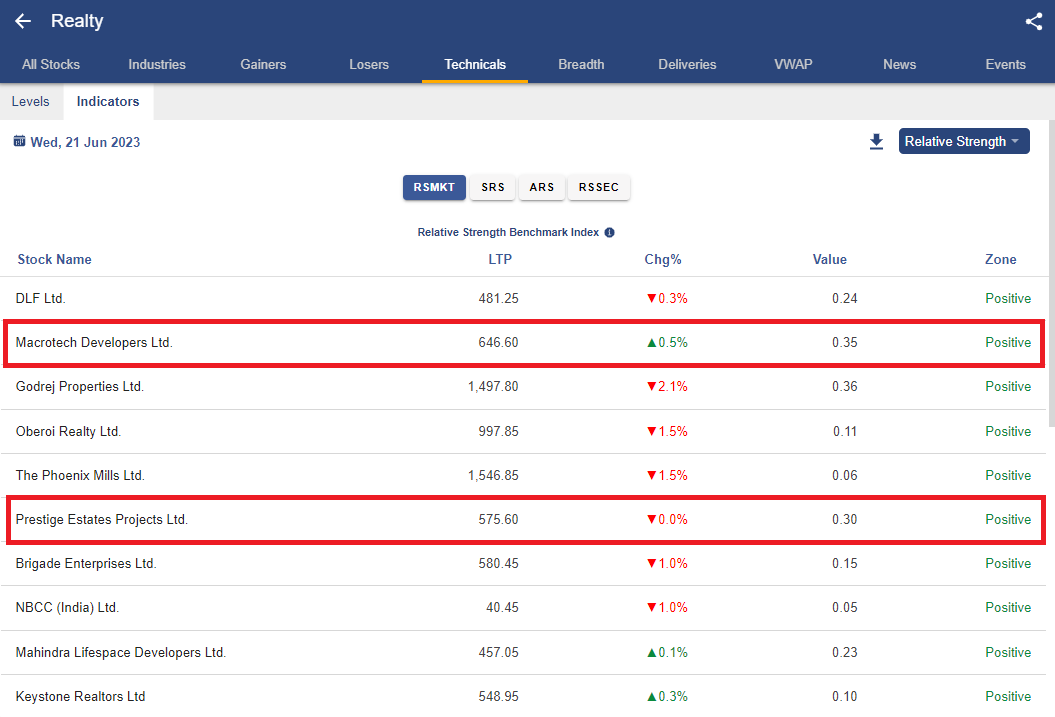
Task: Click the Realty page title
Action: [77, 21]
